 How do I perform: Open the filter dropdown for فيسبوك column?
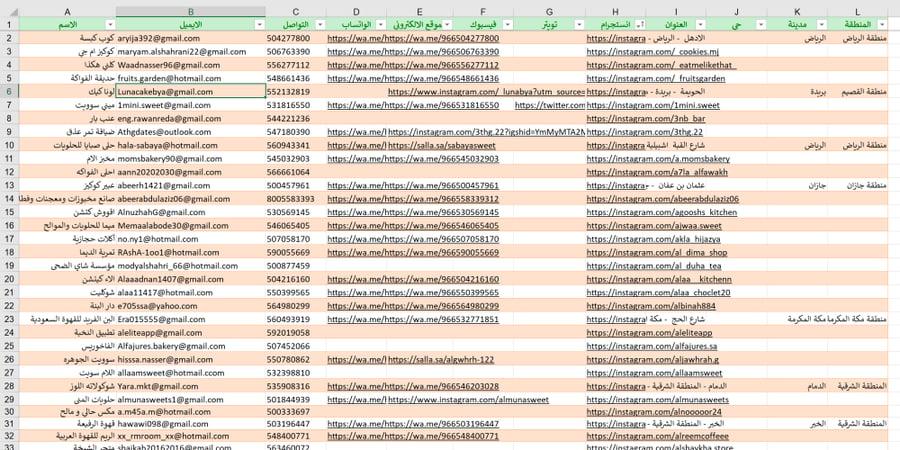507,24
